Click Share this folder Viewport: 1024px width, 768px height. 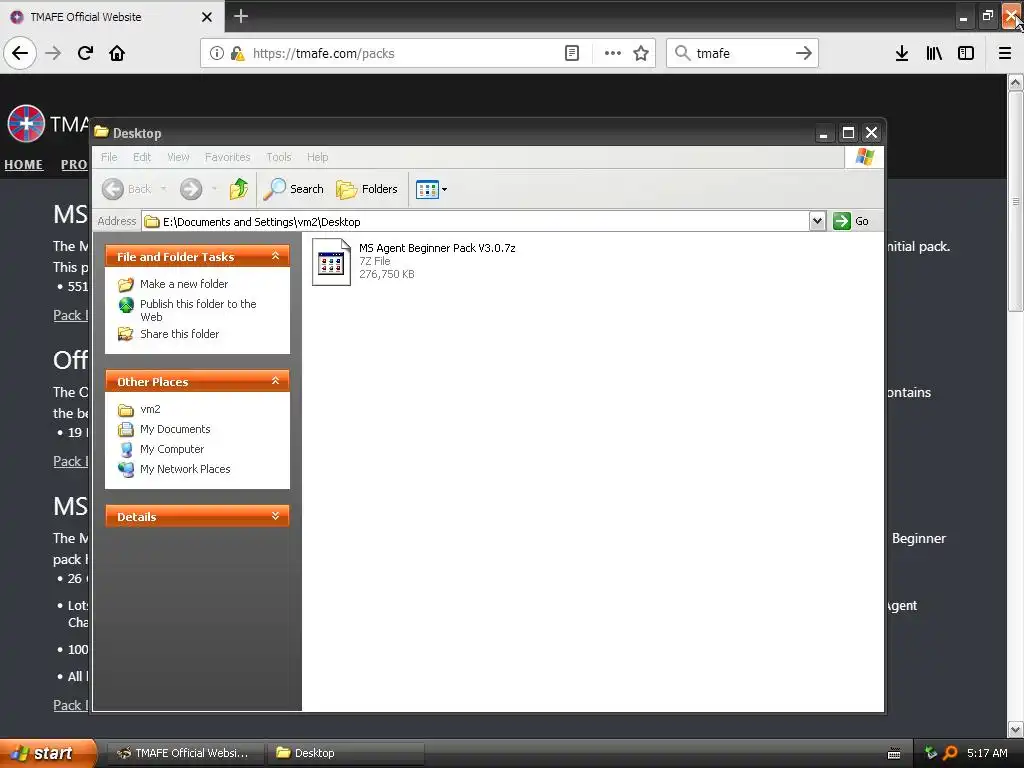tap(169, 334)
